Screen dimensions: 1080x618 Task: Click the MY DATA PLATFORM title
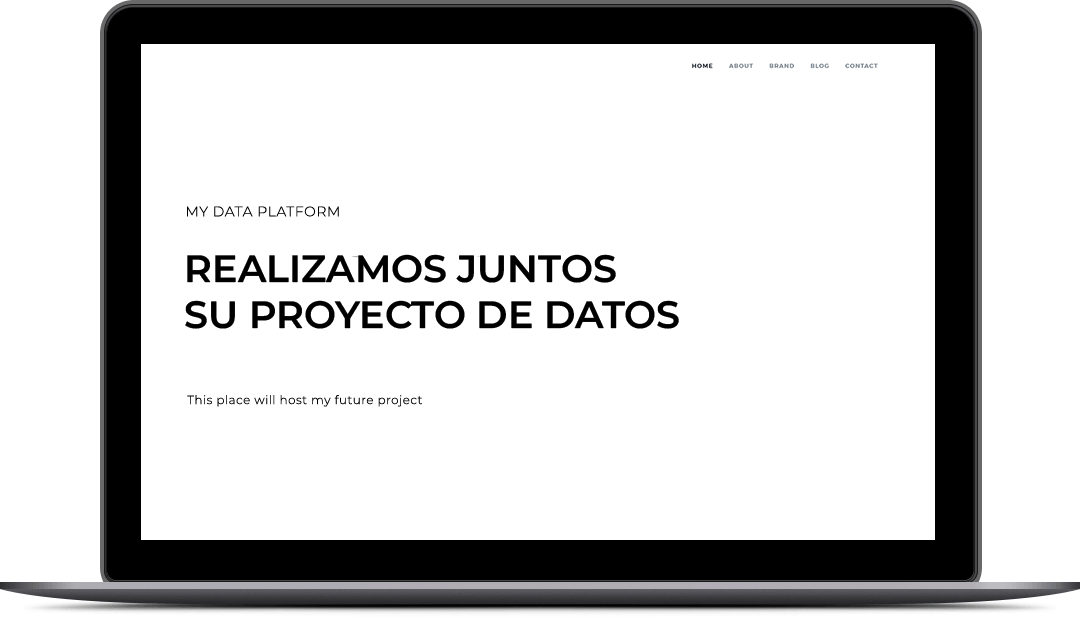pos(262,212)
